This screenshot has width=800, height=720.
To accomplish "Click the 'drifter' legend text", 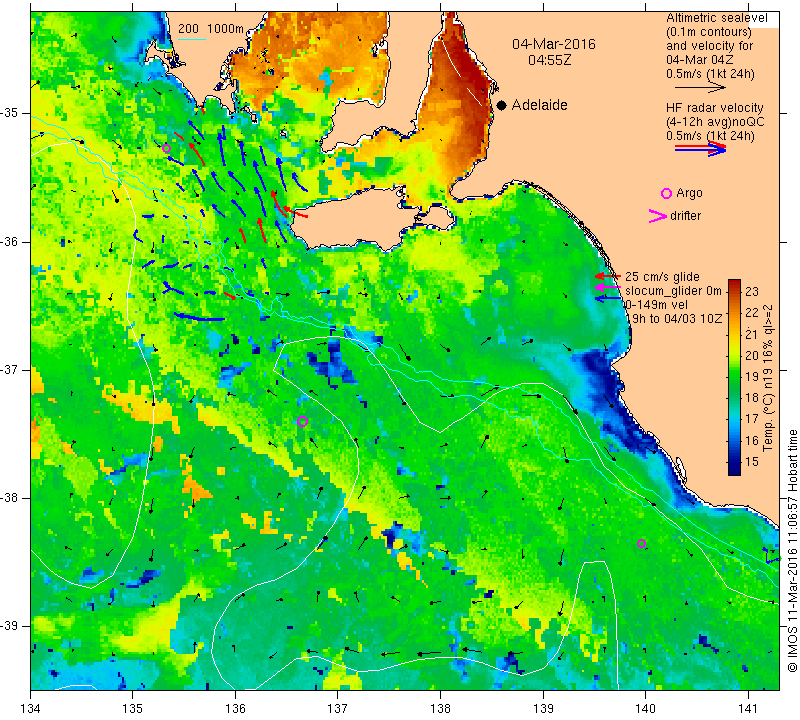I will point(685,216).
